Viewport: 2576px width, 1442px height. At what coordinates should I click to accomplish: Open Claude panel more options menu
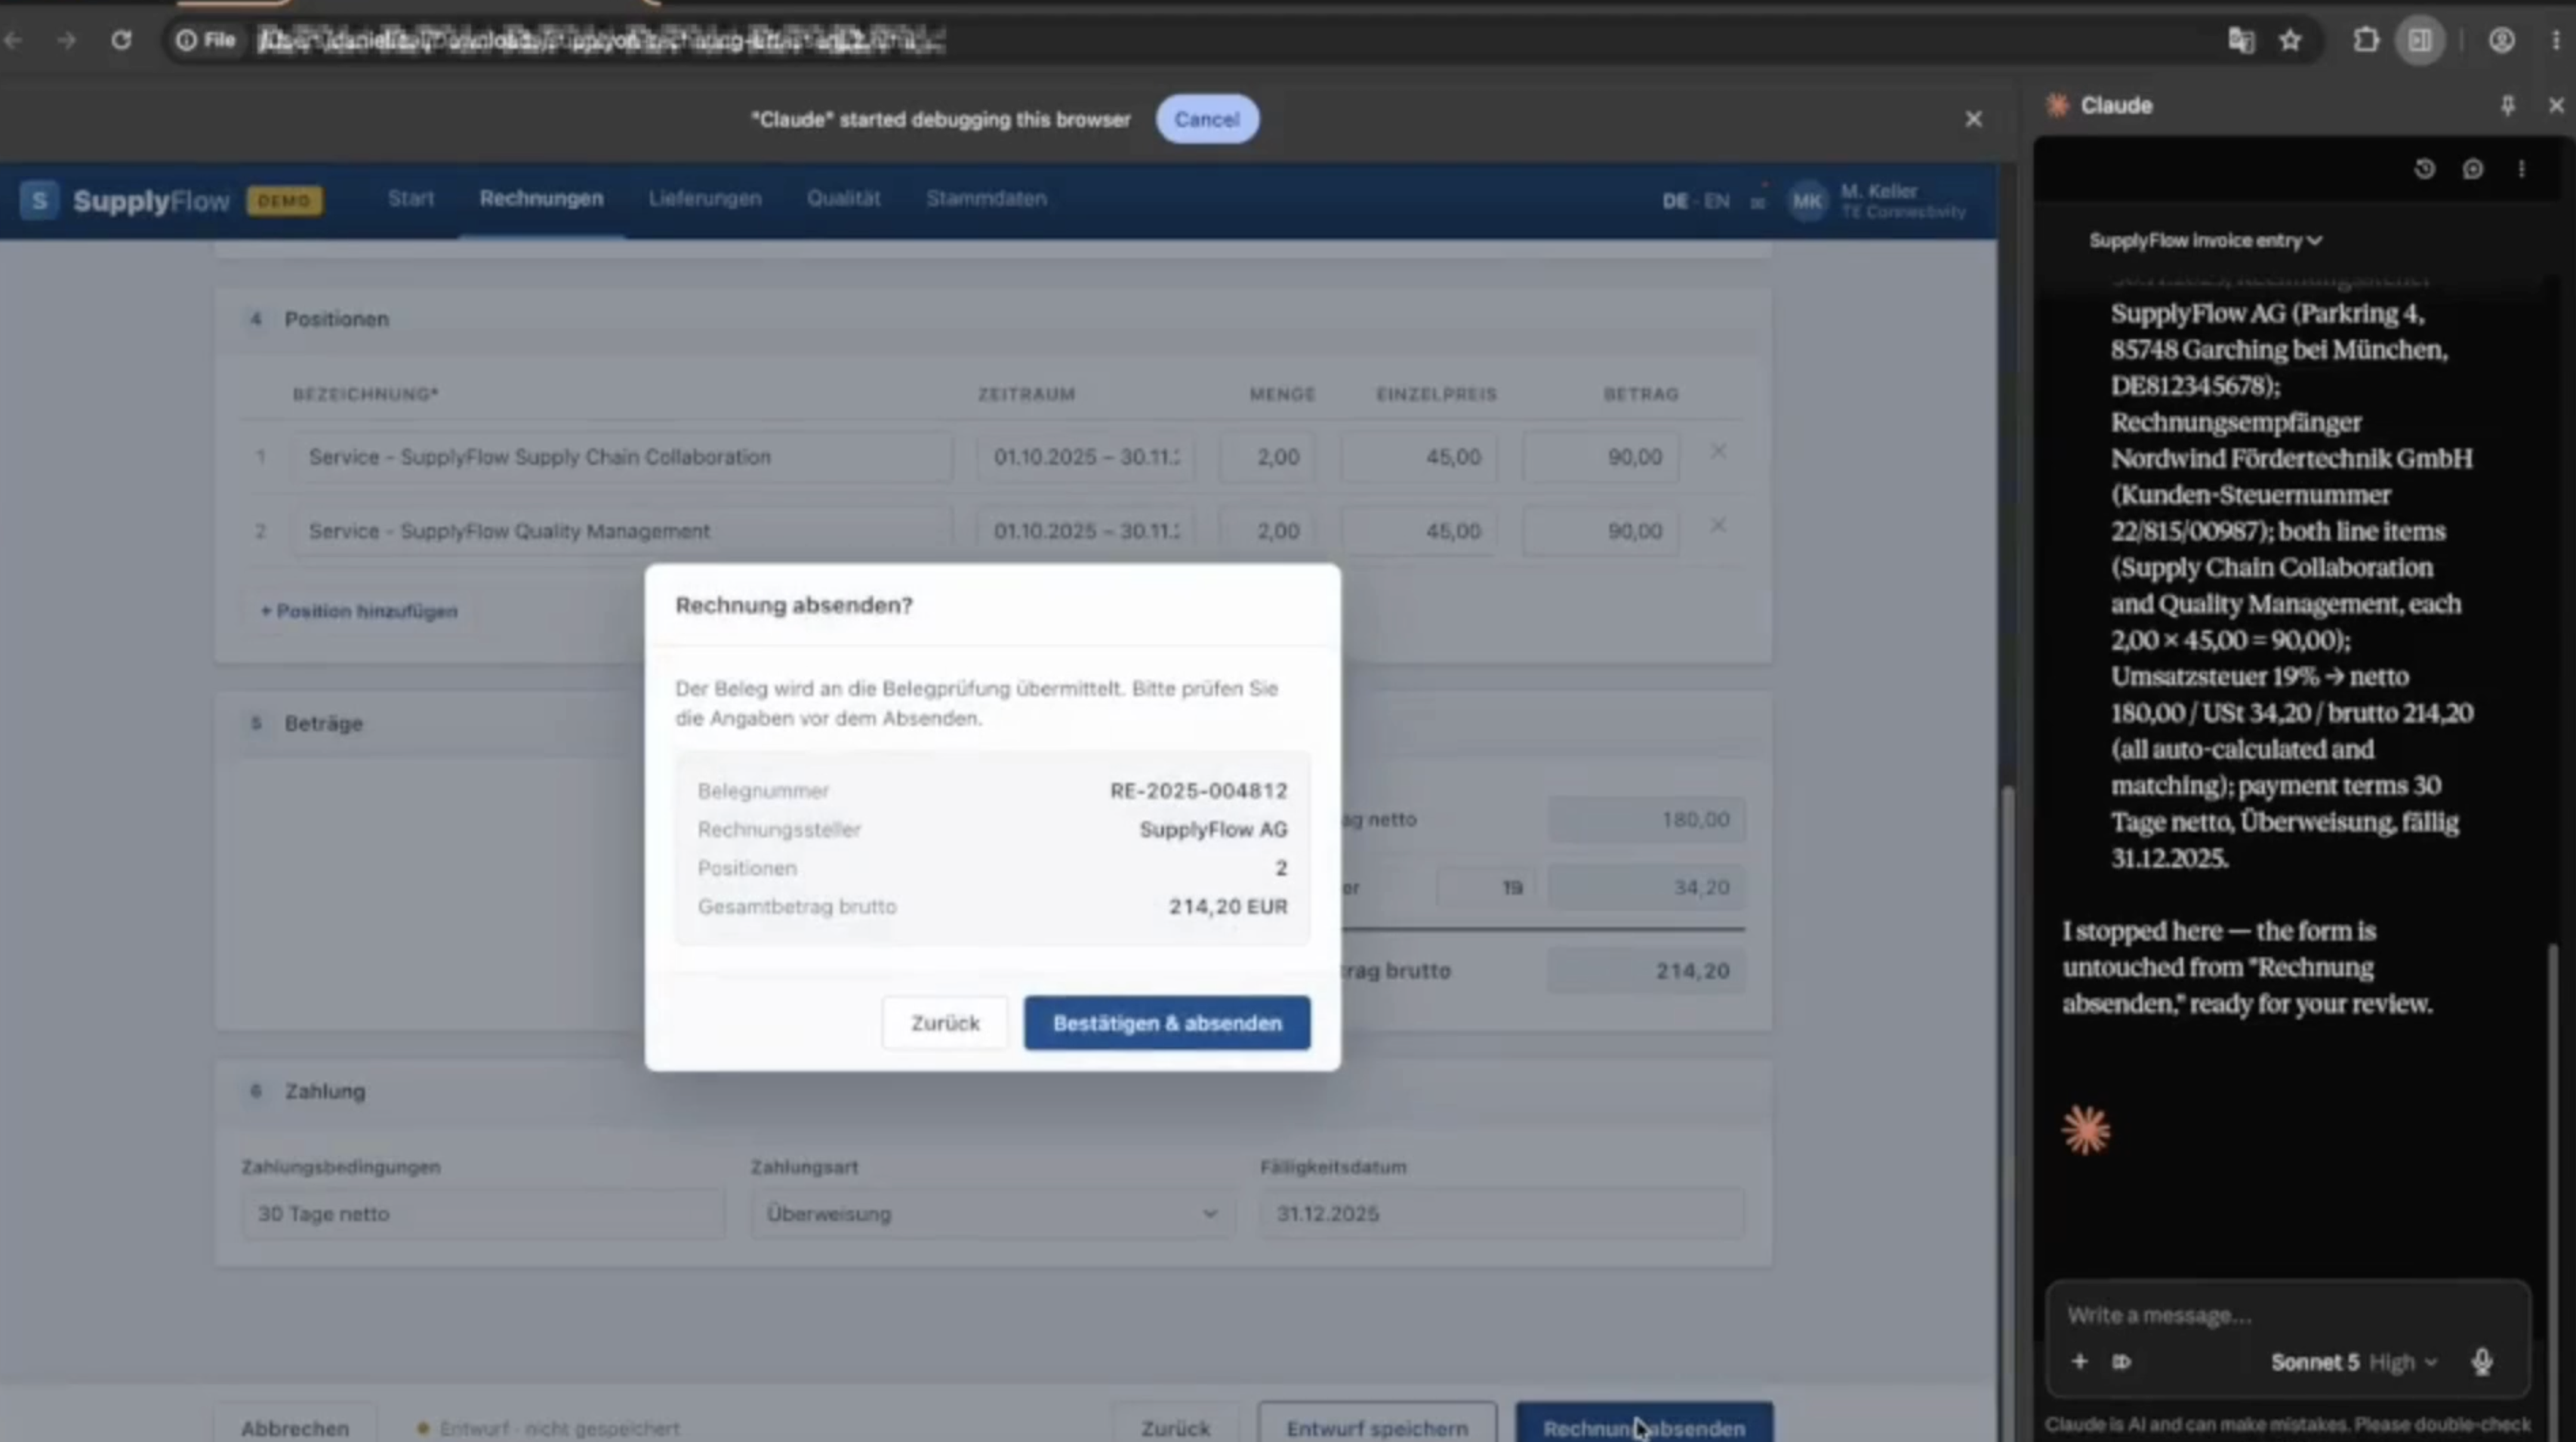(x=2521, y=169)
